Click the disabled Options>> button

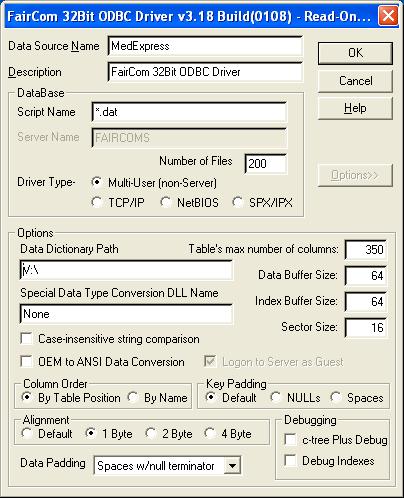tap(355, 175)
